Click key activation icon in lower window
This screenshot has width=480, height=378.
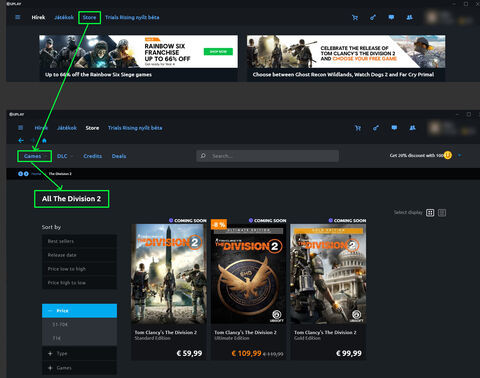pyautogui.click(x=376, y=128)
